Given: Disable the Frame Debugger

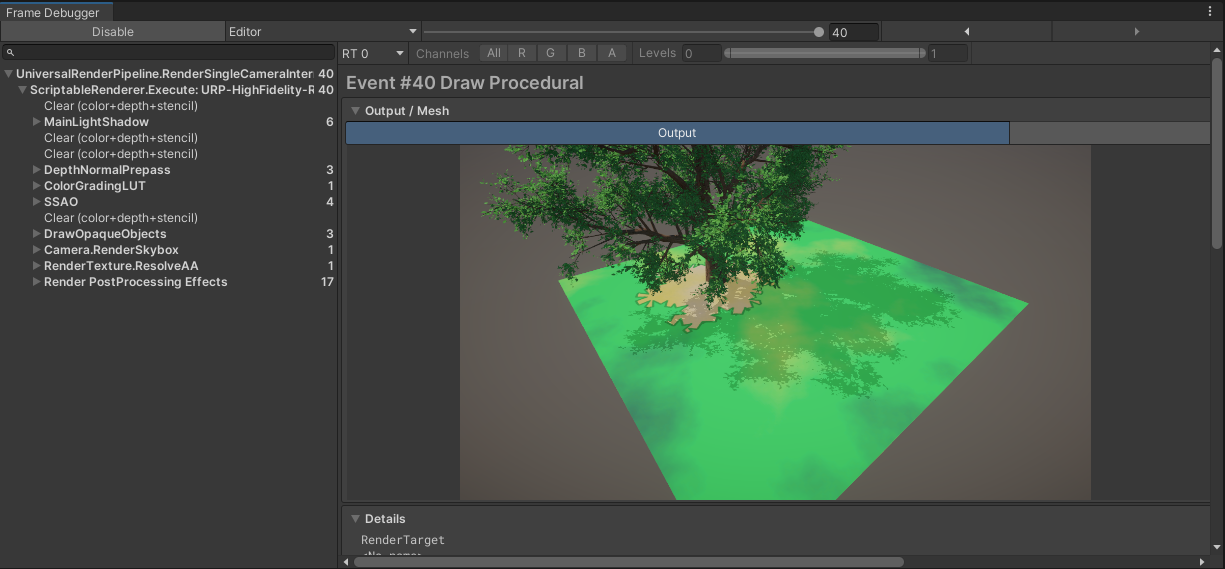Looking at the screenshot, I should point(113,32).
